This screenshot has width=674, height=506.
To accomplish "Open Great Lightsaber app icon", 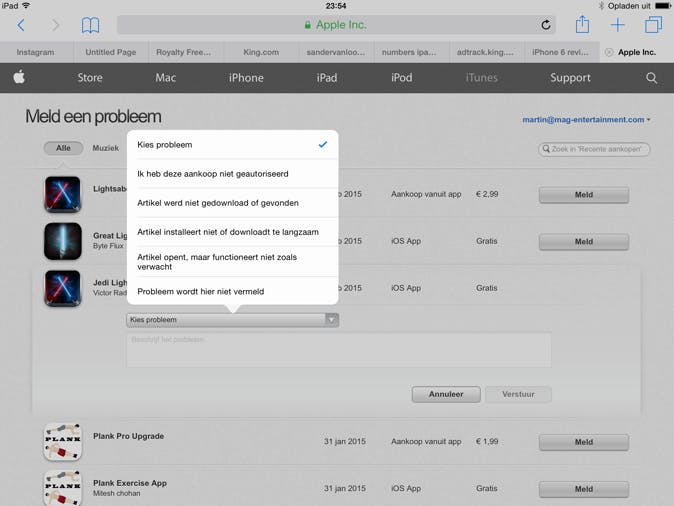I will coord(63,241).
